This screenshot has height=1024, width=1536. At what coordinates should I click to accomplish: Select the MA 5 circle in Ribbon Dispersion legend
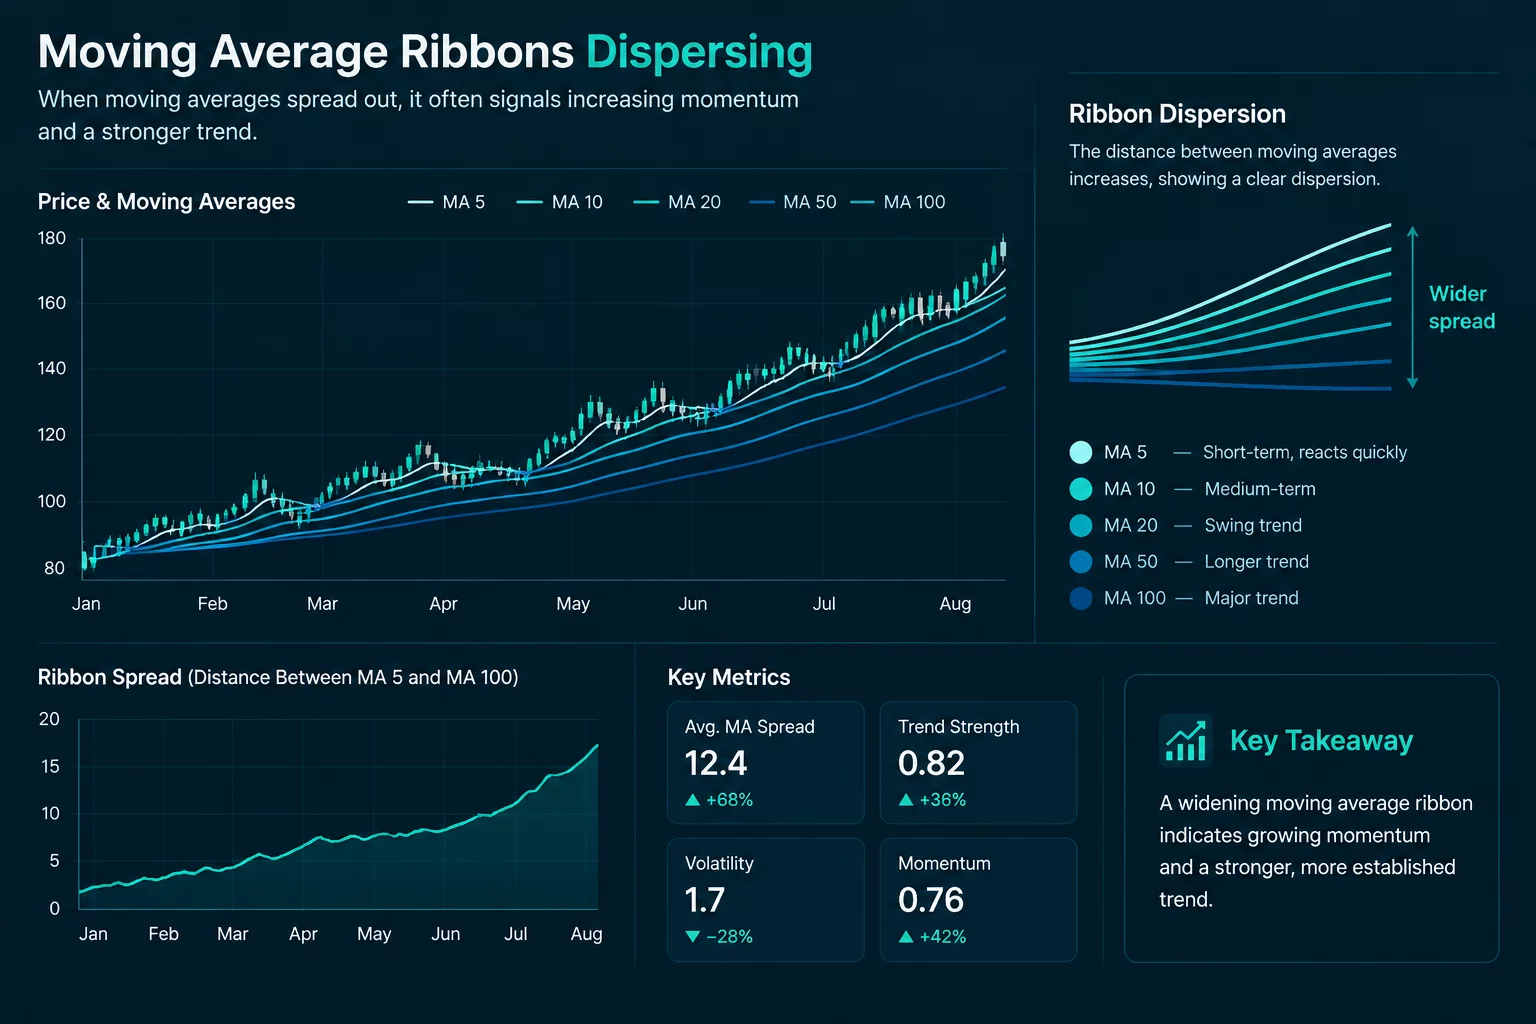(x=1081, y=452)
